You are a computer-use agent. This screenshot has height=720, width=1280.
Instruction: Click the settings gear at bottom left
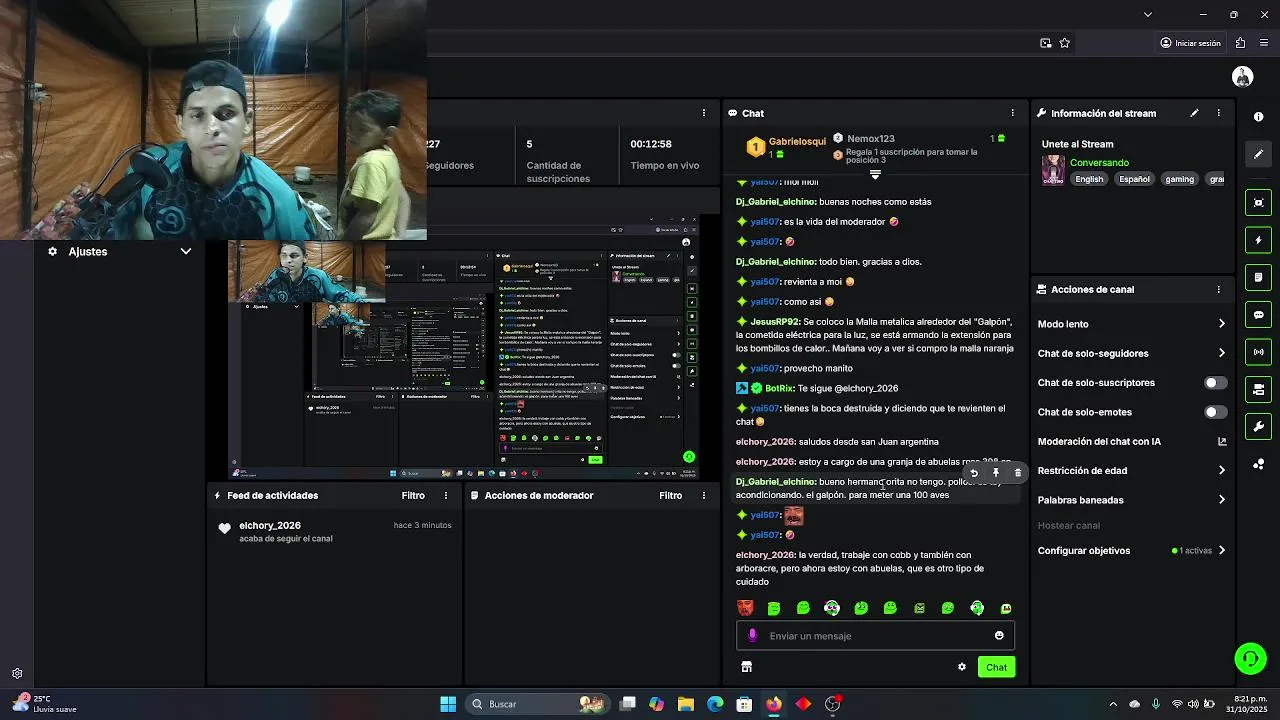[x=17, y=674]
